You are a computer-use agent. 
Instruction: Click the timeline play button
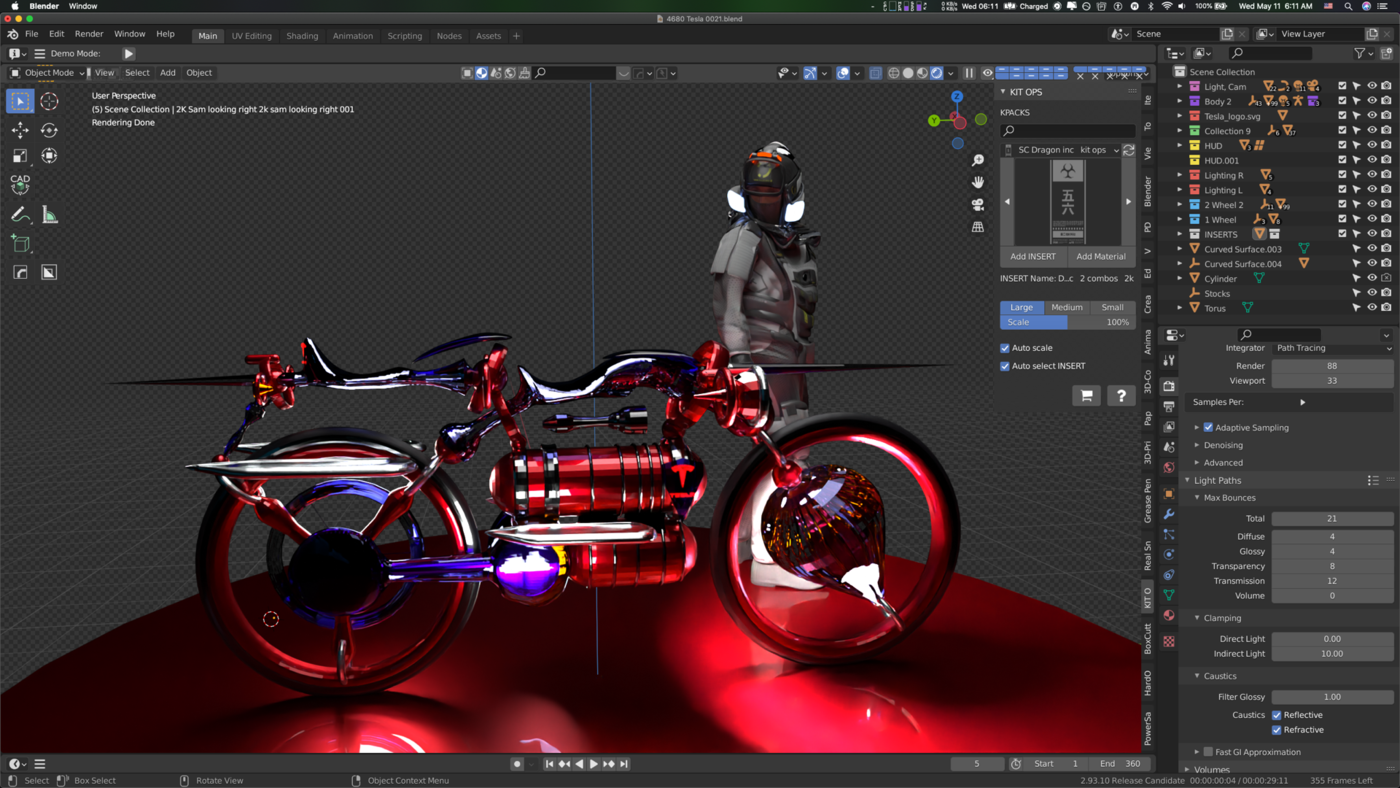[593, 764]
